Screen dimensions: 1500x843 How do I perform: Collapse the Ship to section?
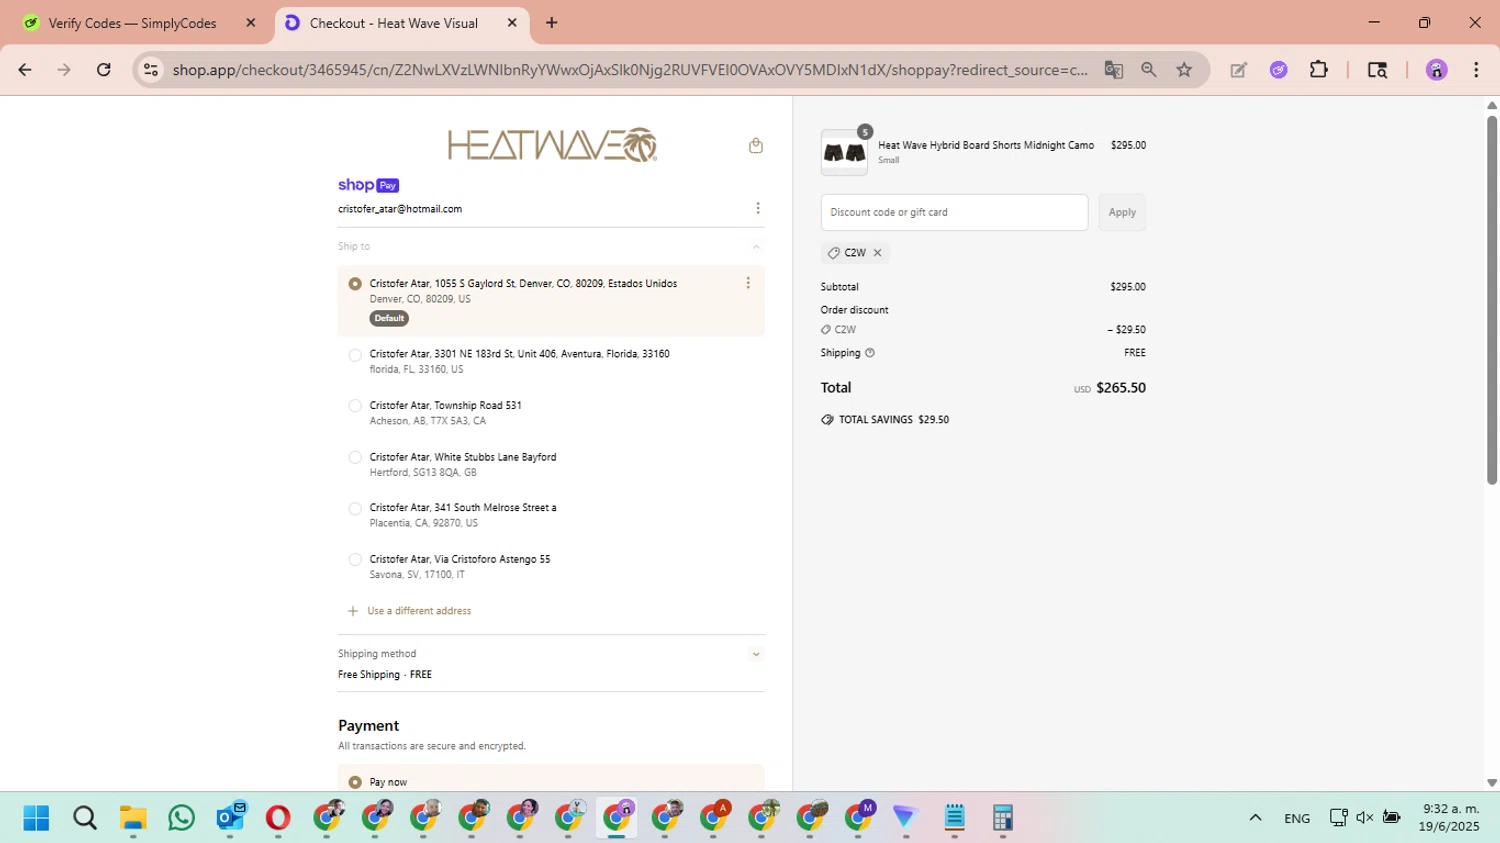pyautogui.click(x=756, y=247)
